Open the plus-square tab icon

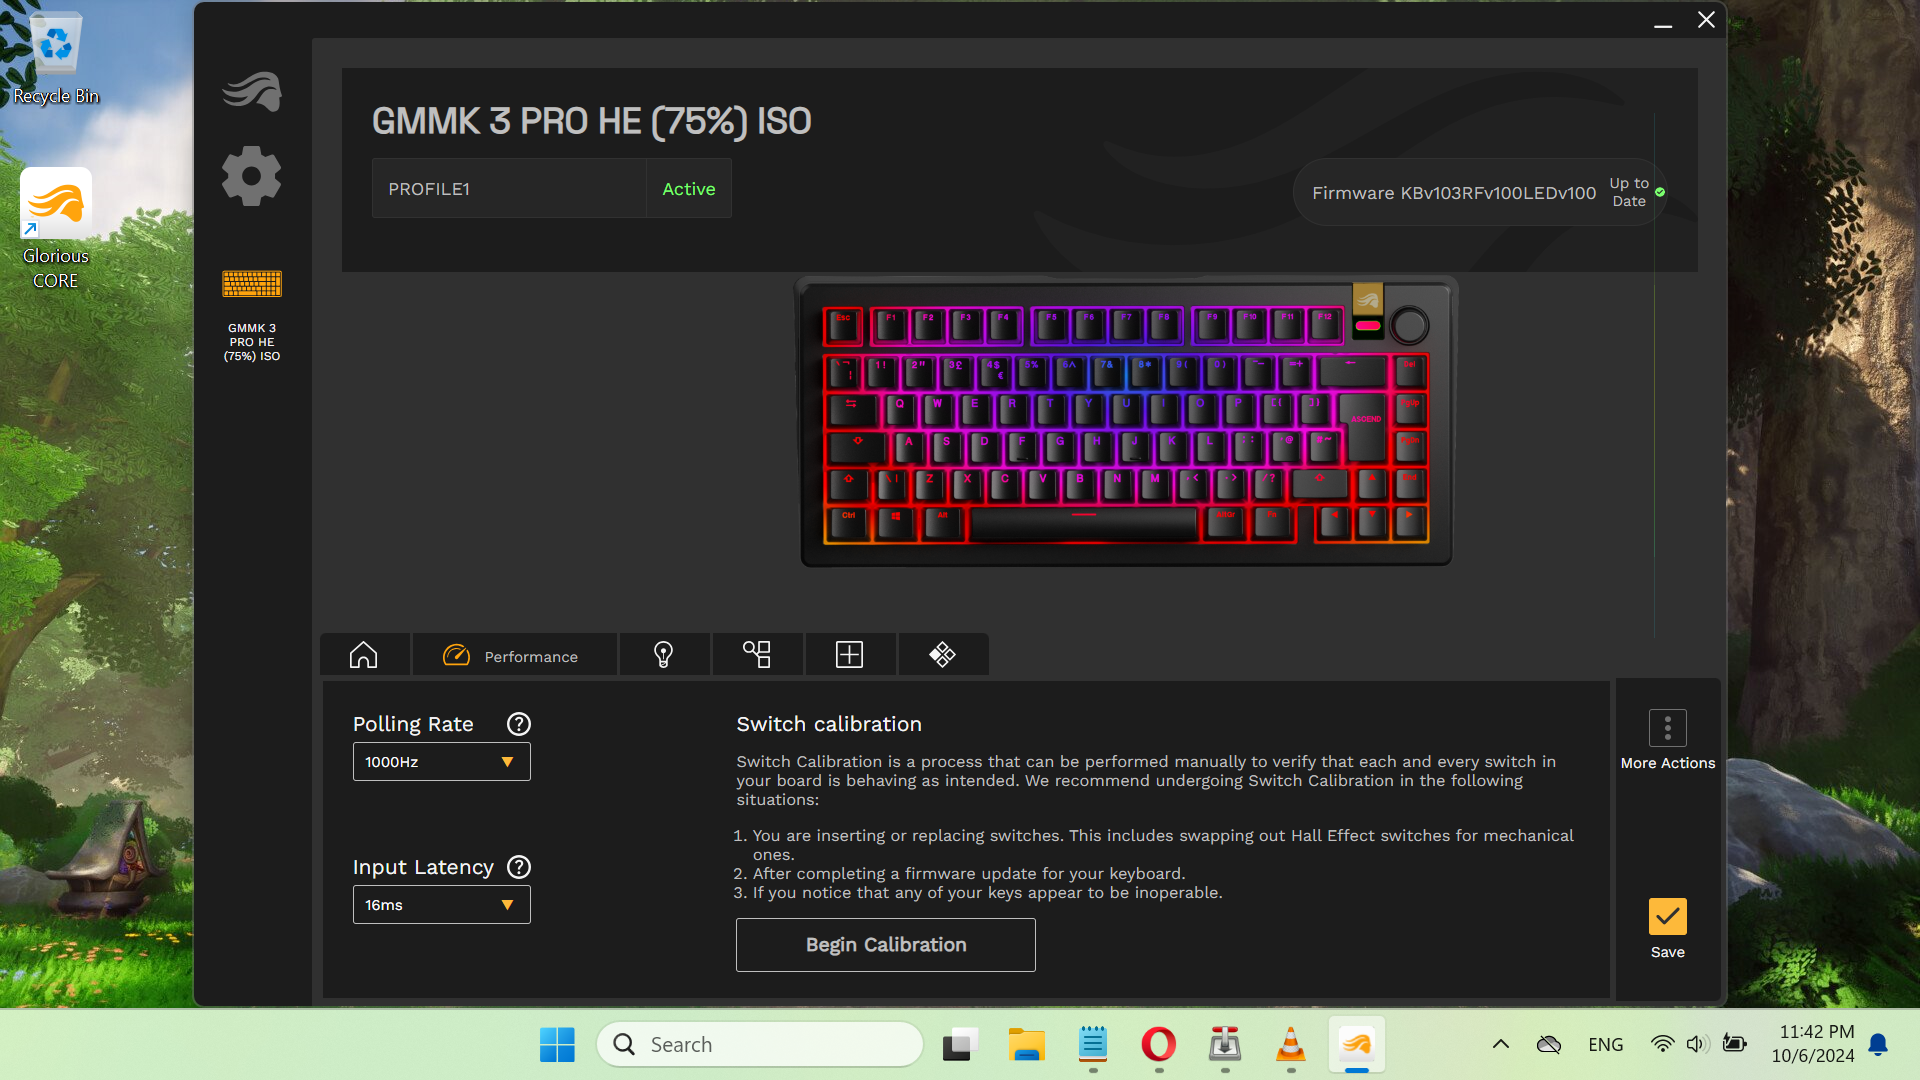pos(849,655)
